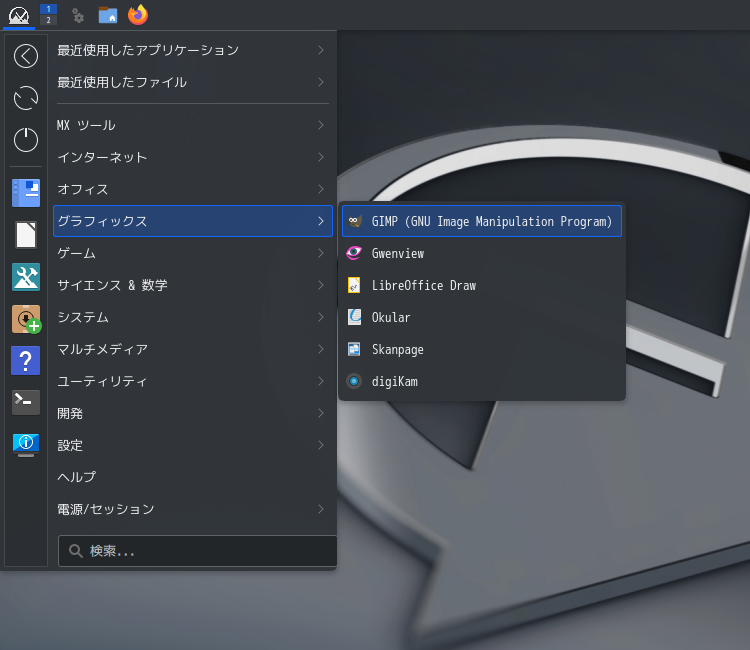750x650 pixels.
Task: Open LibreOffice Draw entry
Action: coord(482,285)
